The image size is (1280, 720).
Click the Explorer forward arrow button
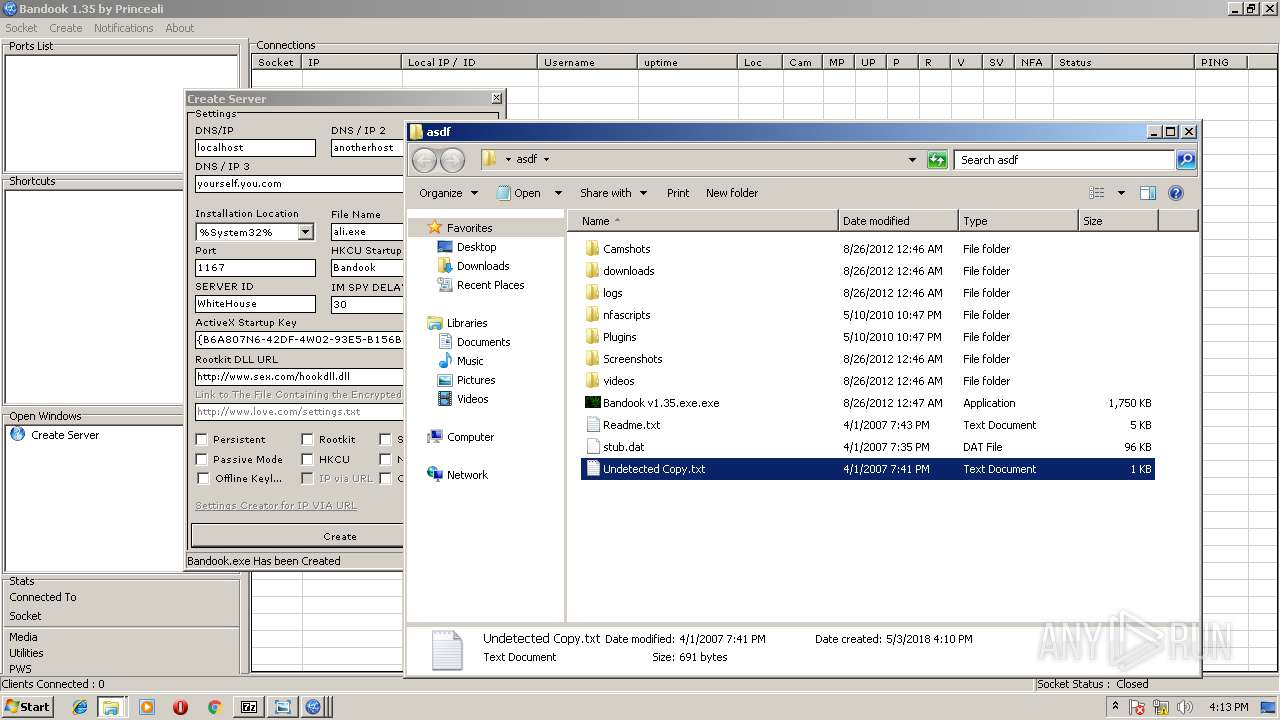[x=452, y=160]
